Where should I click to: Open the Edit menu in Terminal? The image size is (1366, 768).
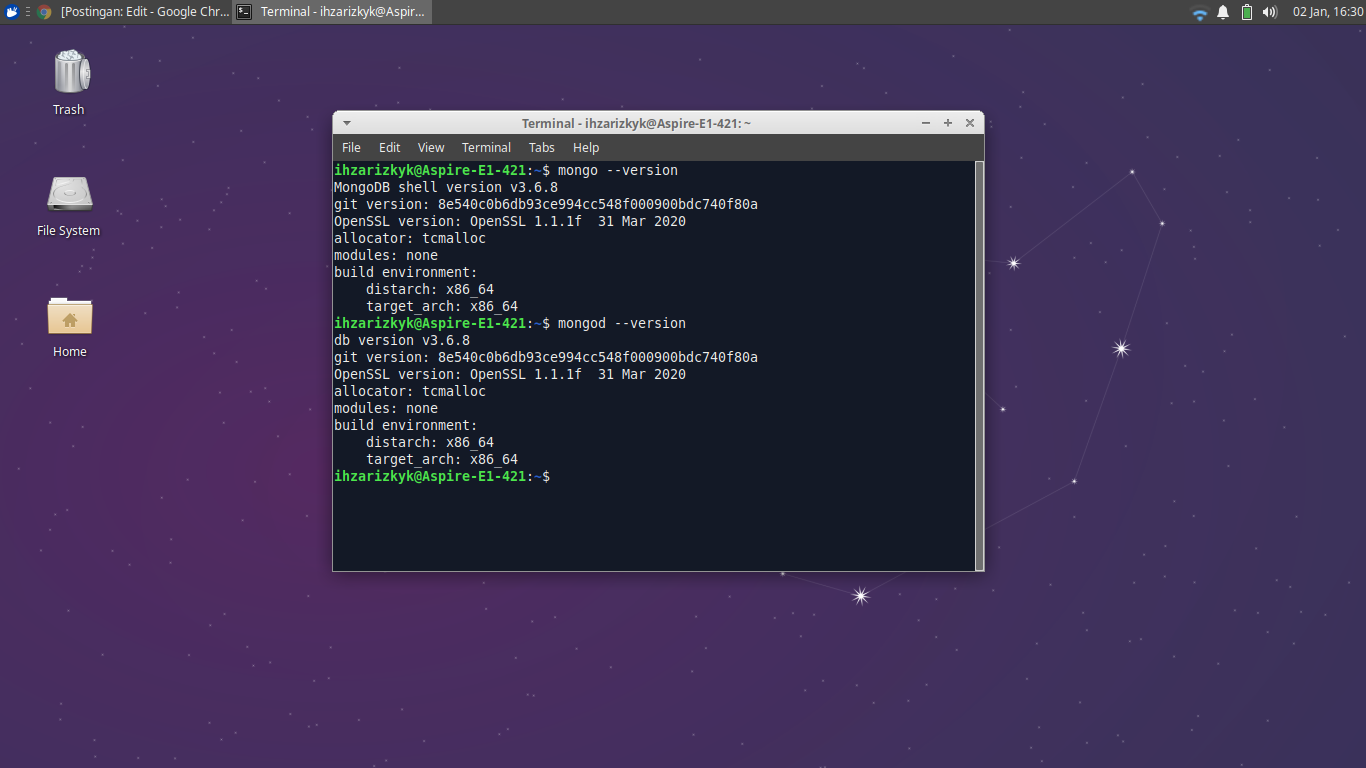[389, 147]
